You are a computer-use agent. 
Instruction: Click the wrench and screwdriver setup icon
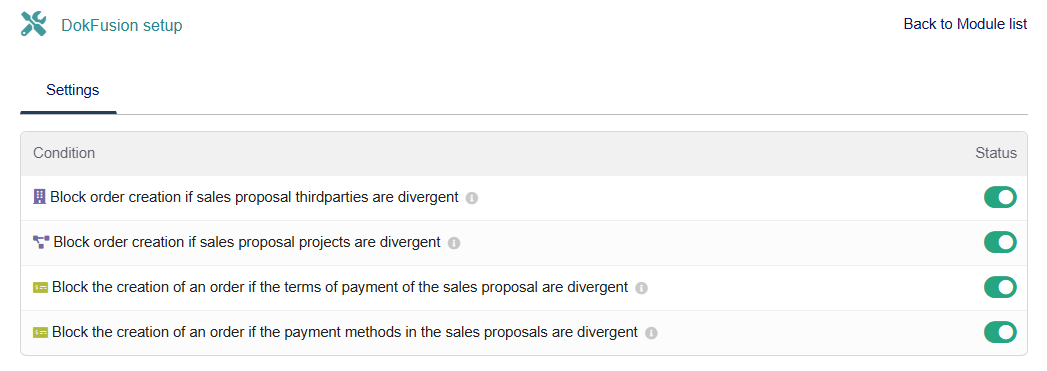coord(33,24)
